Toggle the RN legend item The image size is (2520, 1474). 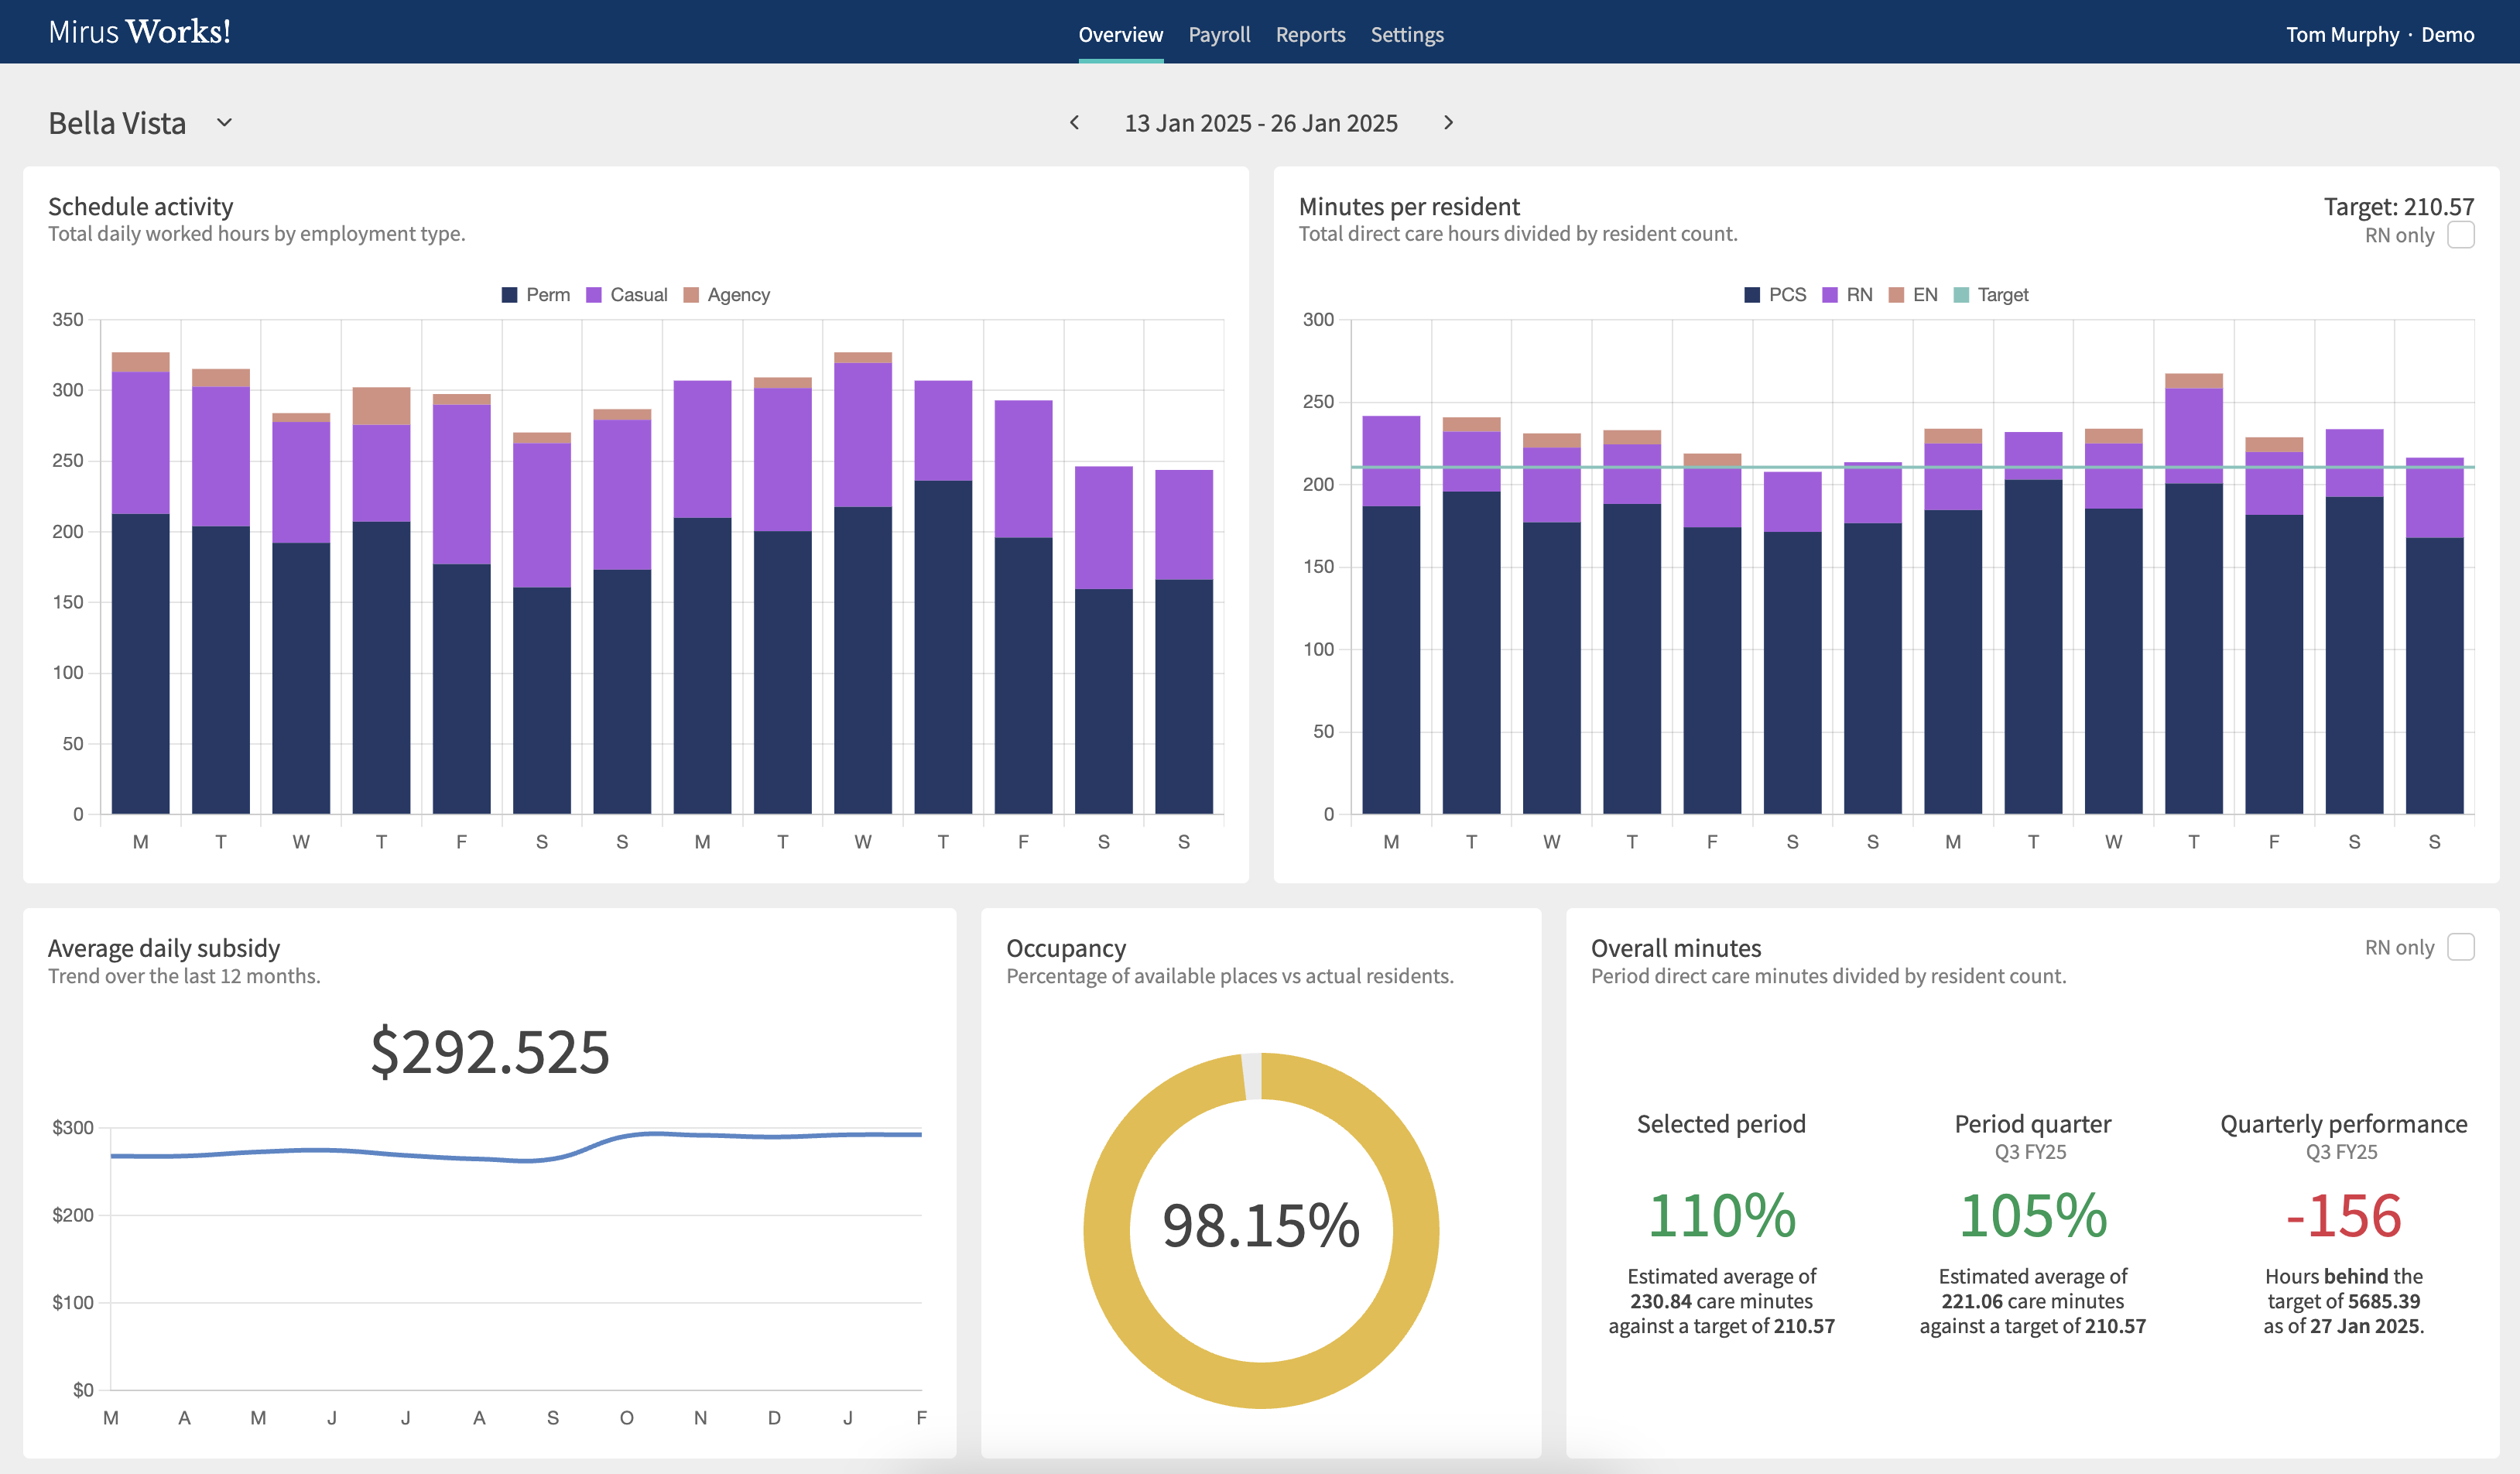pos(1847,295)
